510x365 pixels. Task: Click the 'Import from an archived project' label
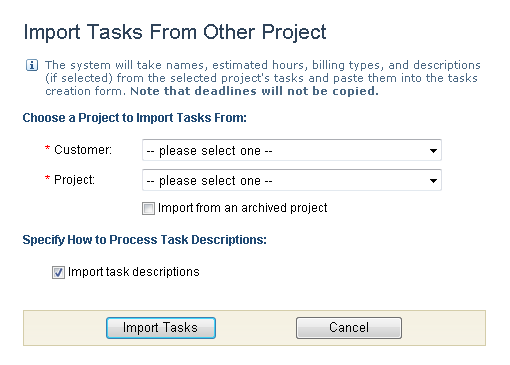point(243,208)
